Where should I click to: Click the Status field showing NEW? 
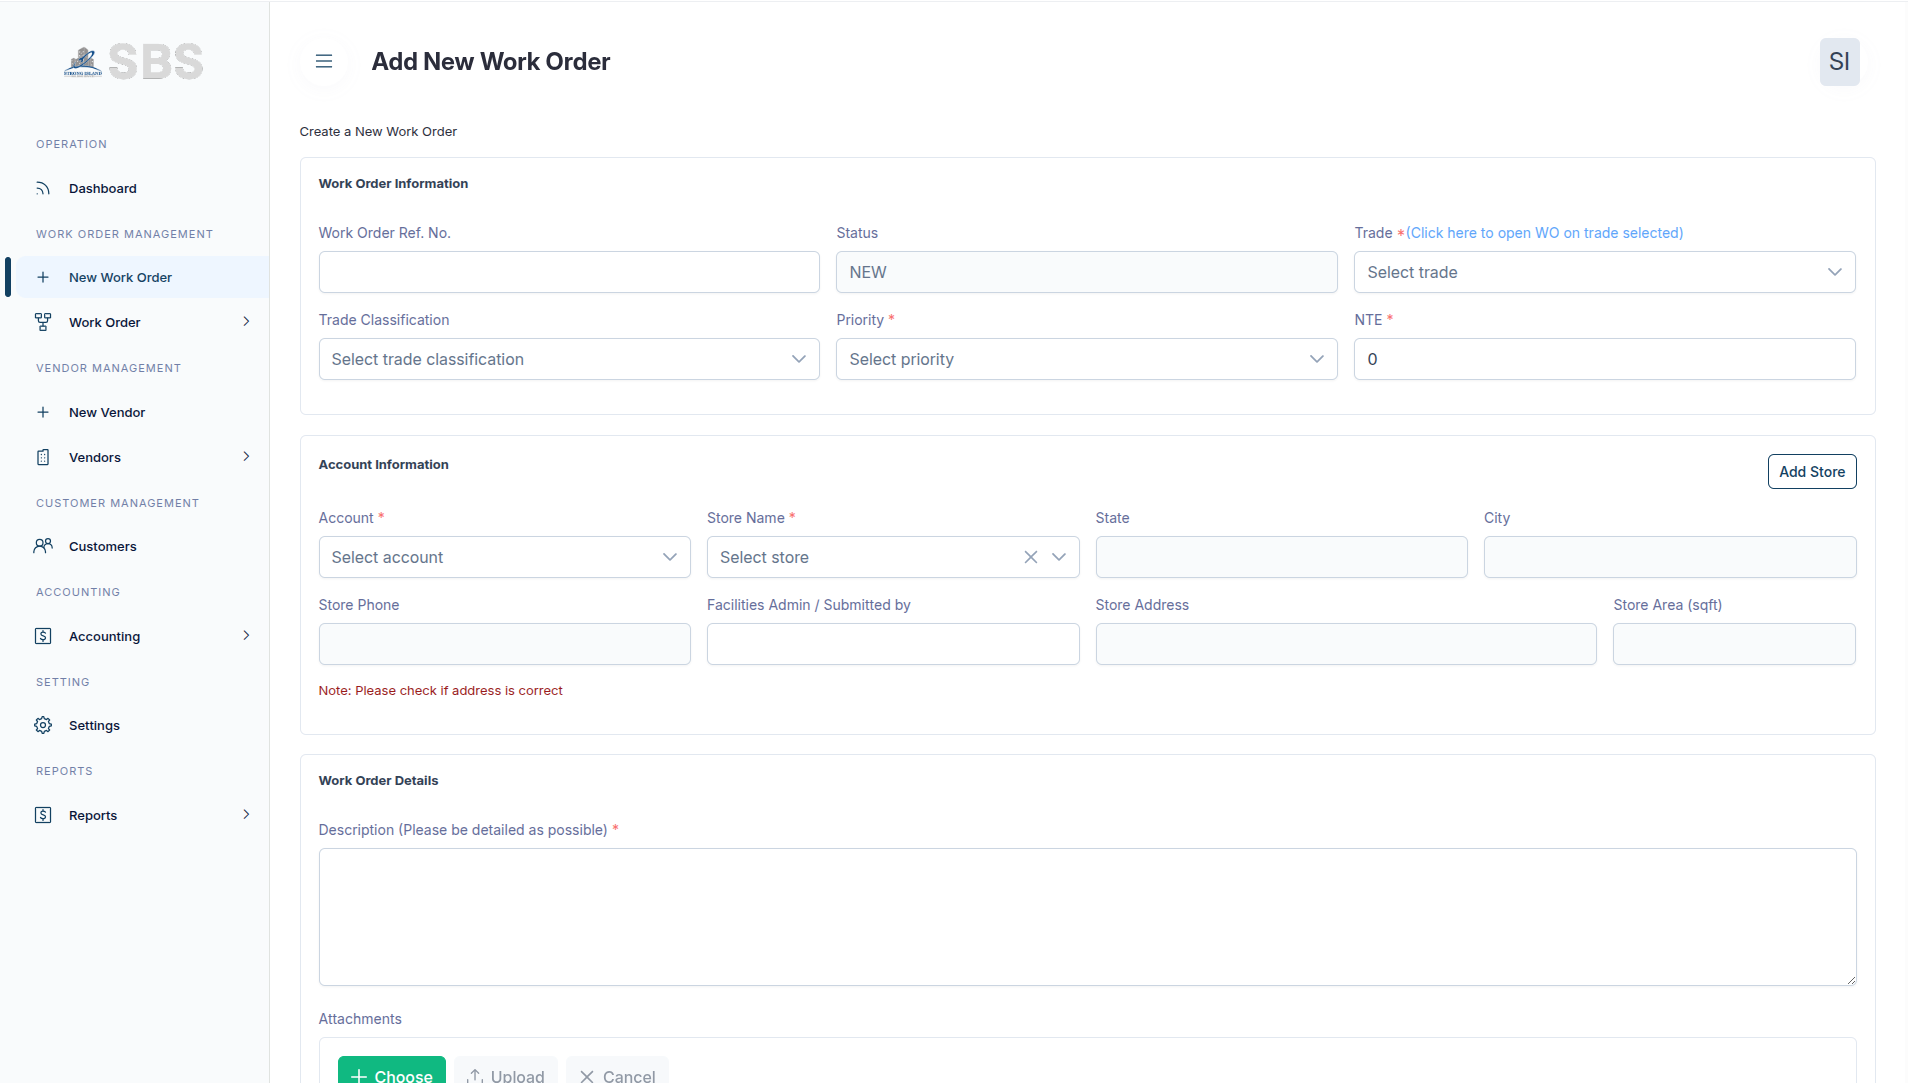click(x=1086, y=272)
